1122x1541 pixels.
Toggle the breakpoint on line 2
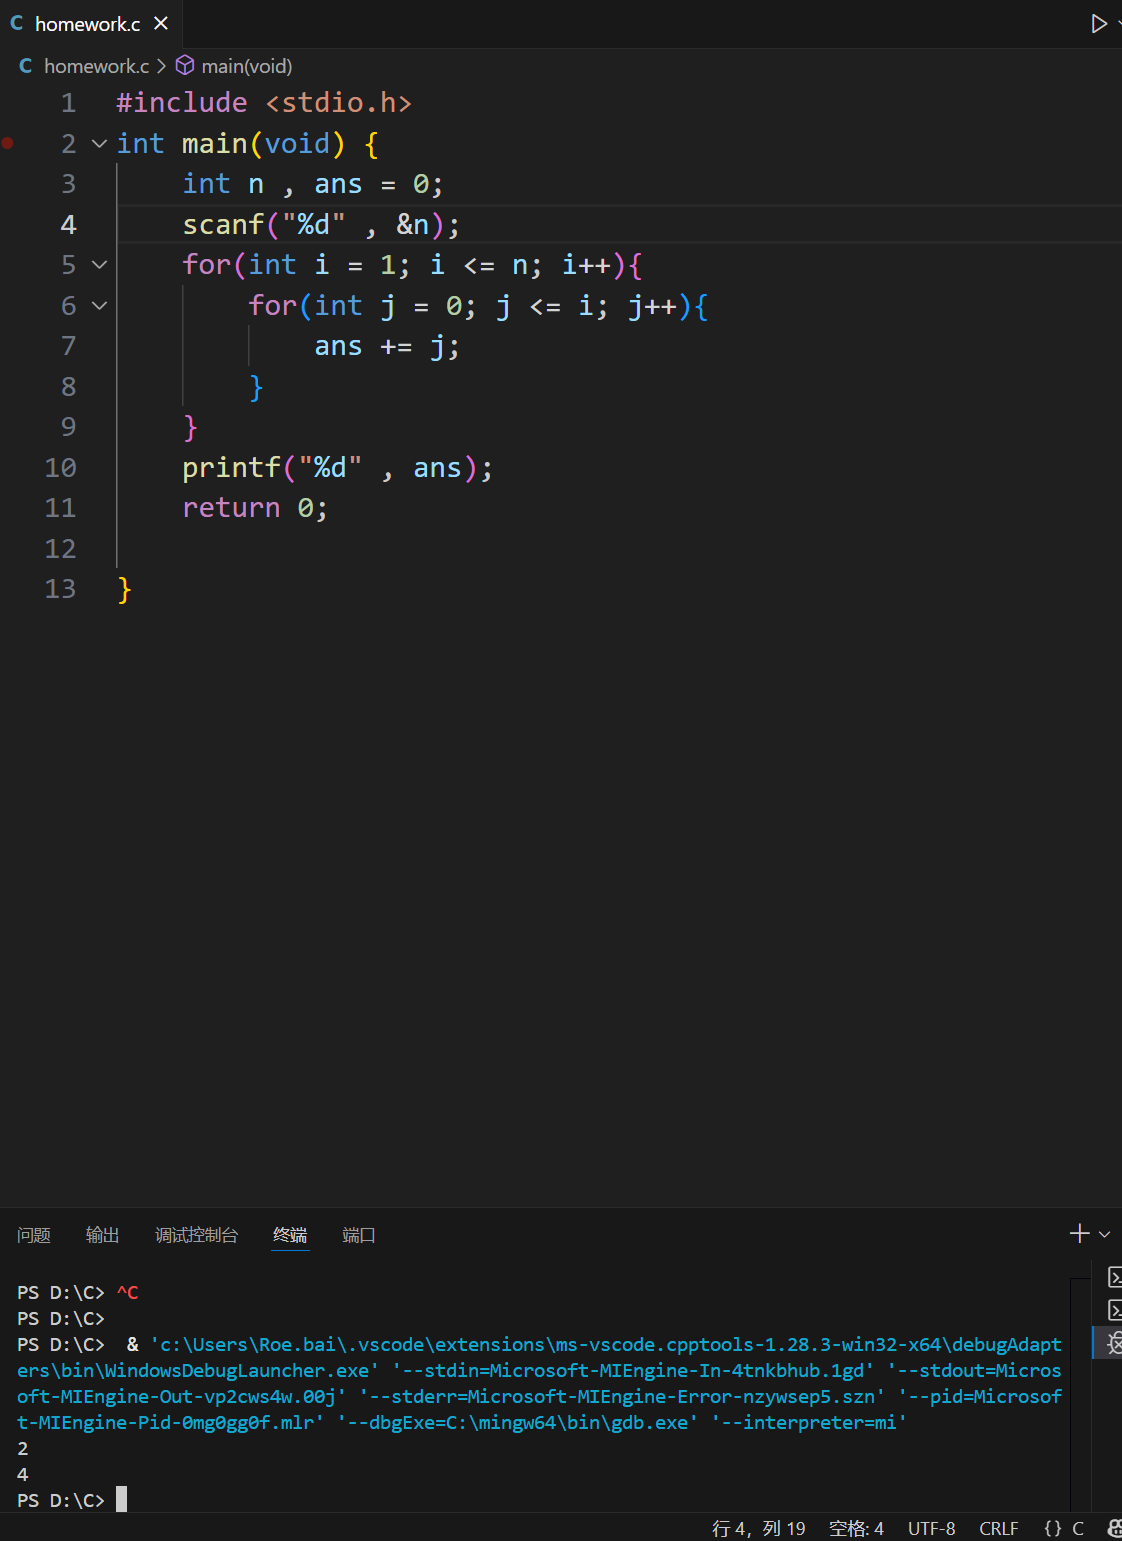point(8,143)
